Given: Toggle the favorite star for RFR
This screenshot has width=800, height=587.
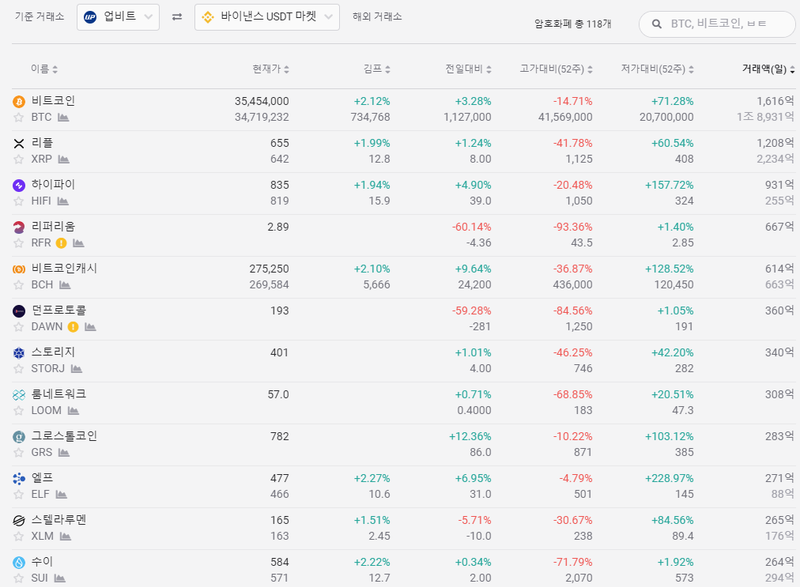Looking at the screenshot, I should [x=19, y=243].
